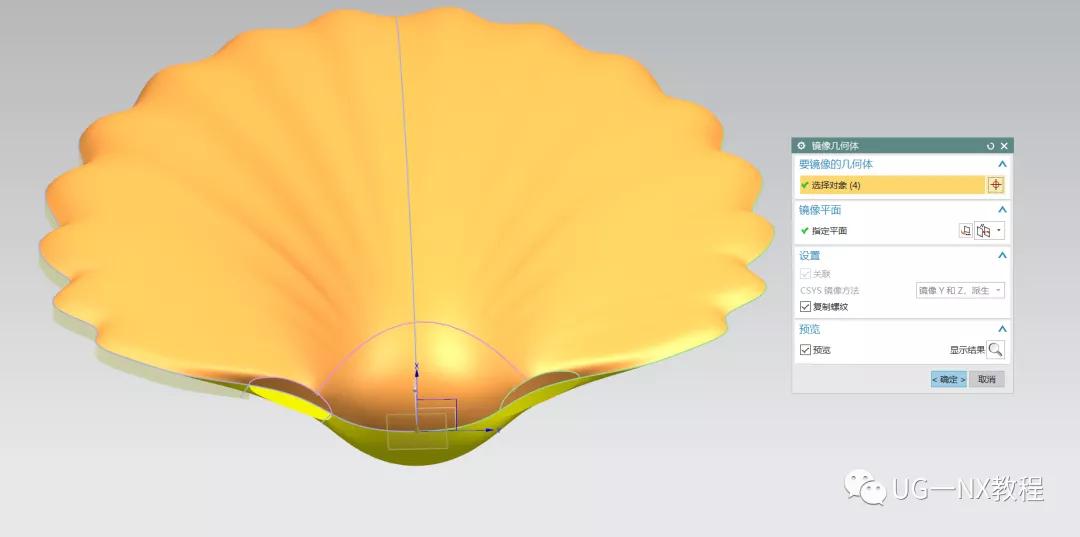1080x537 pixels.
Task: Collapse the 预览 section
Action: point(1002,329)
